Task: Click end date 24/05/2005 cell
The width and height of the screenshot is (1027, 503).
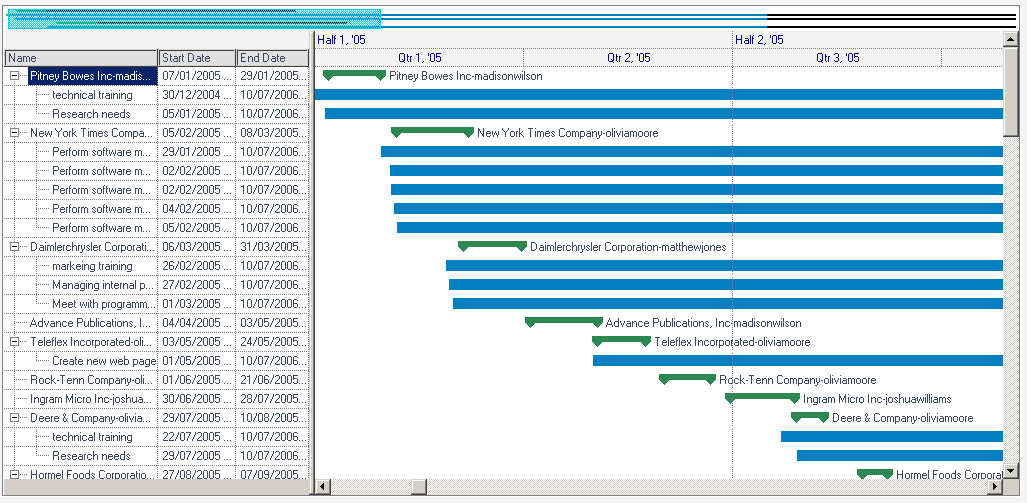Action: pos(272,342)
